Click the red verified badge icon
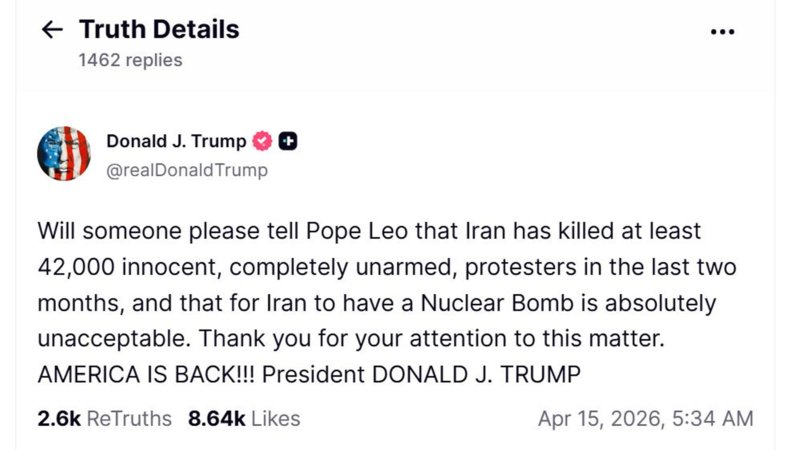Viewport: 800px width, 450px height. pos(262,141)
